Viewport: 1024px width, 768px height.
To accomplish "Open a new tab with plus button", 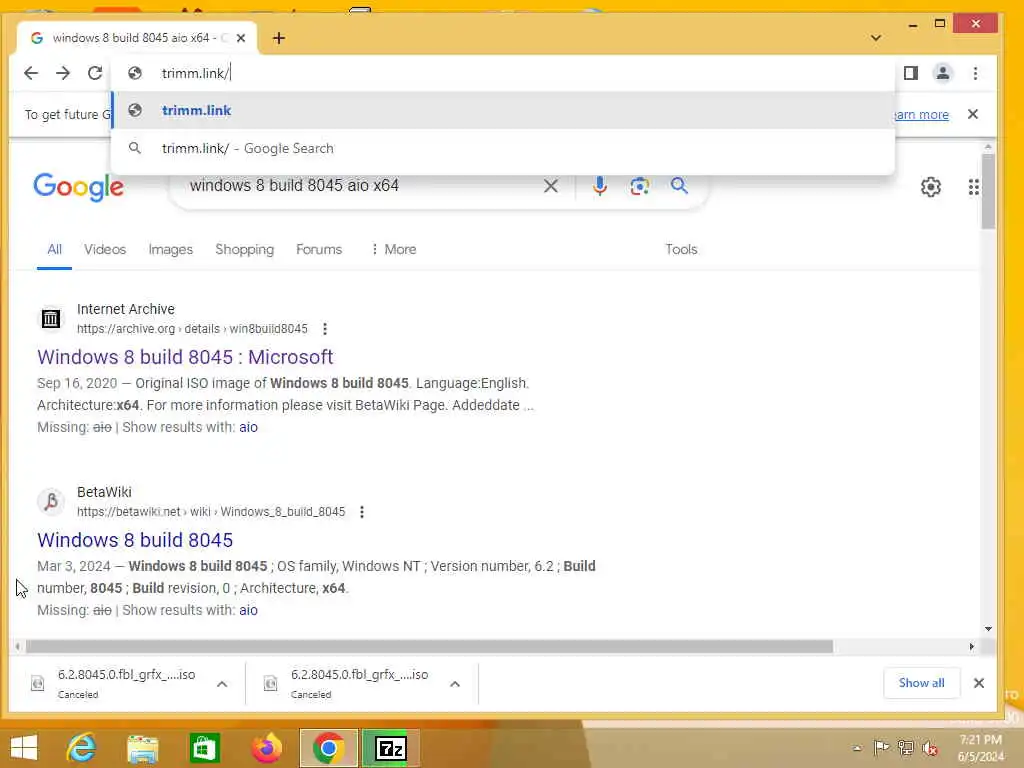I will tap(279, 38).
